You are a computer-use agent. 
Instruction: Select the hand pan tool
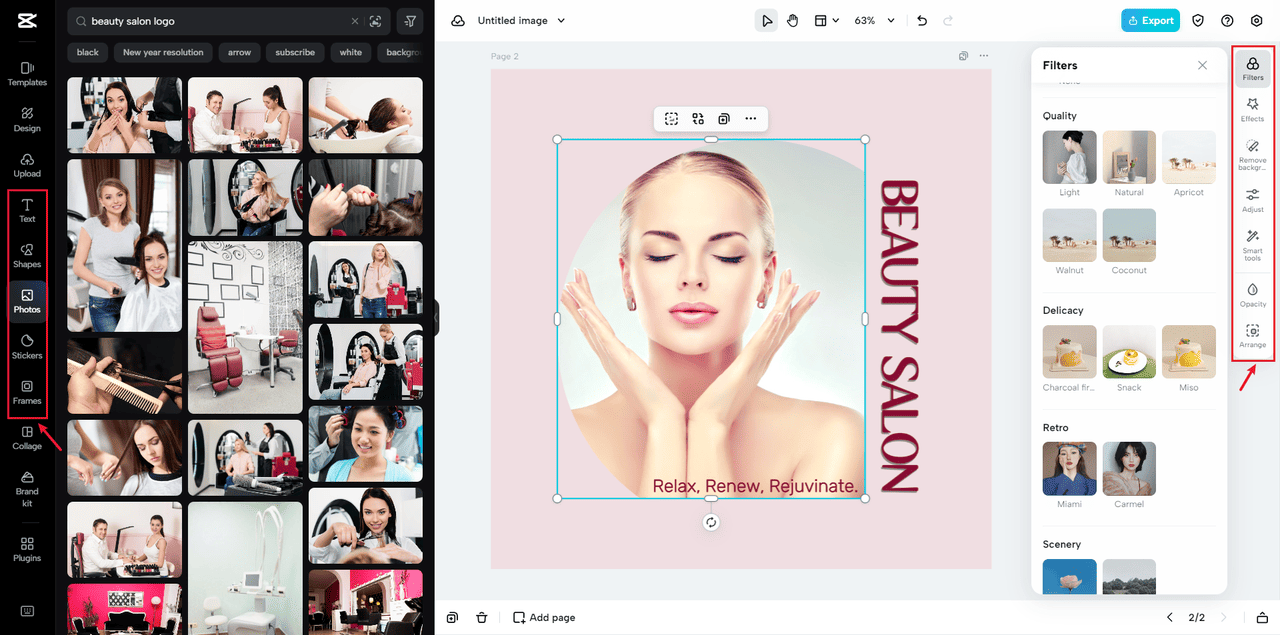coord(793,21)
